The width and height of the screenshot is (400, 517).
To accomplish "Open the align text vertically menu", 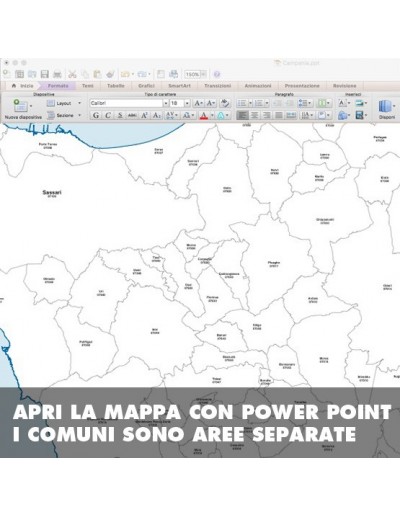I will point(324,115).
